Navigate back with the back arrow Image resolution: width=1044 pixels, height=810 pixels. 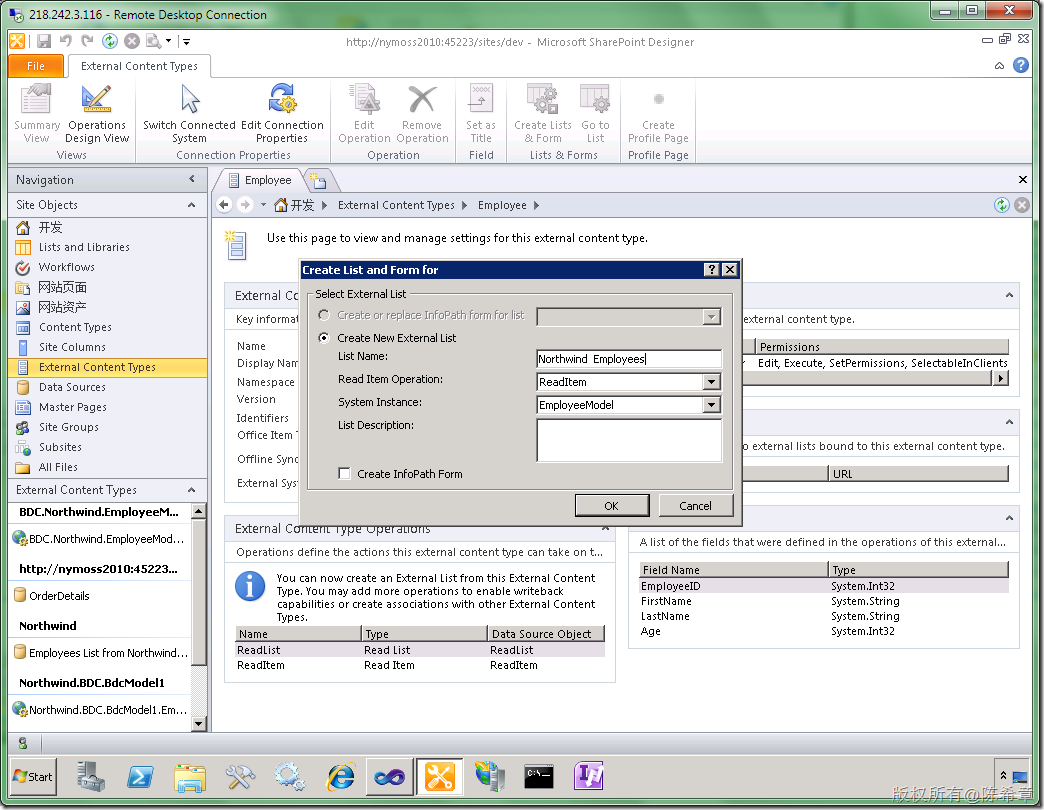coord(224,205)
